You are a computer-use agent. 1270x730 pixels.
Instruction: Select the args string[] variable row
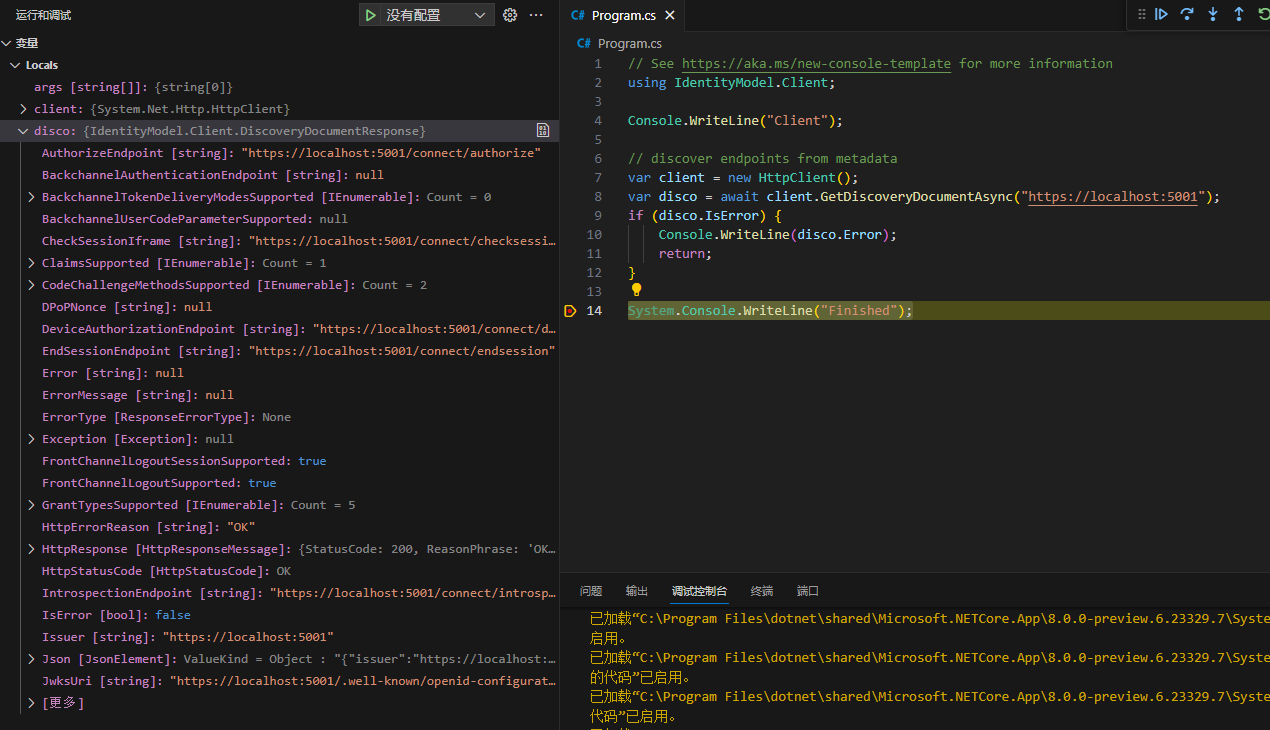(x=279, y=87)
